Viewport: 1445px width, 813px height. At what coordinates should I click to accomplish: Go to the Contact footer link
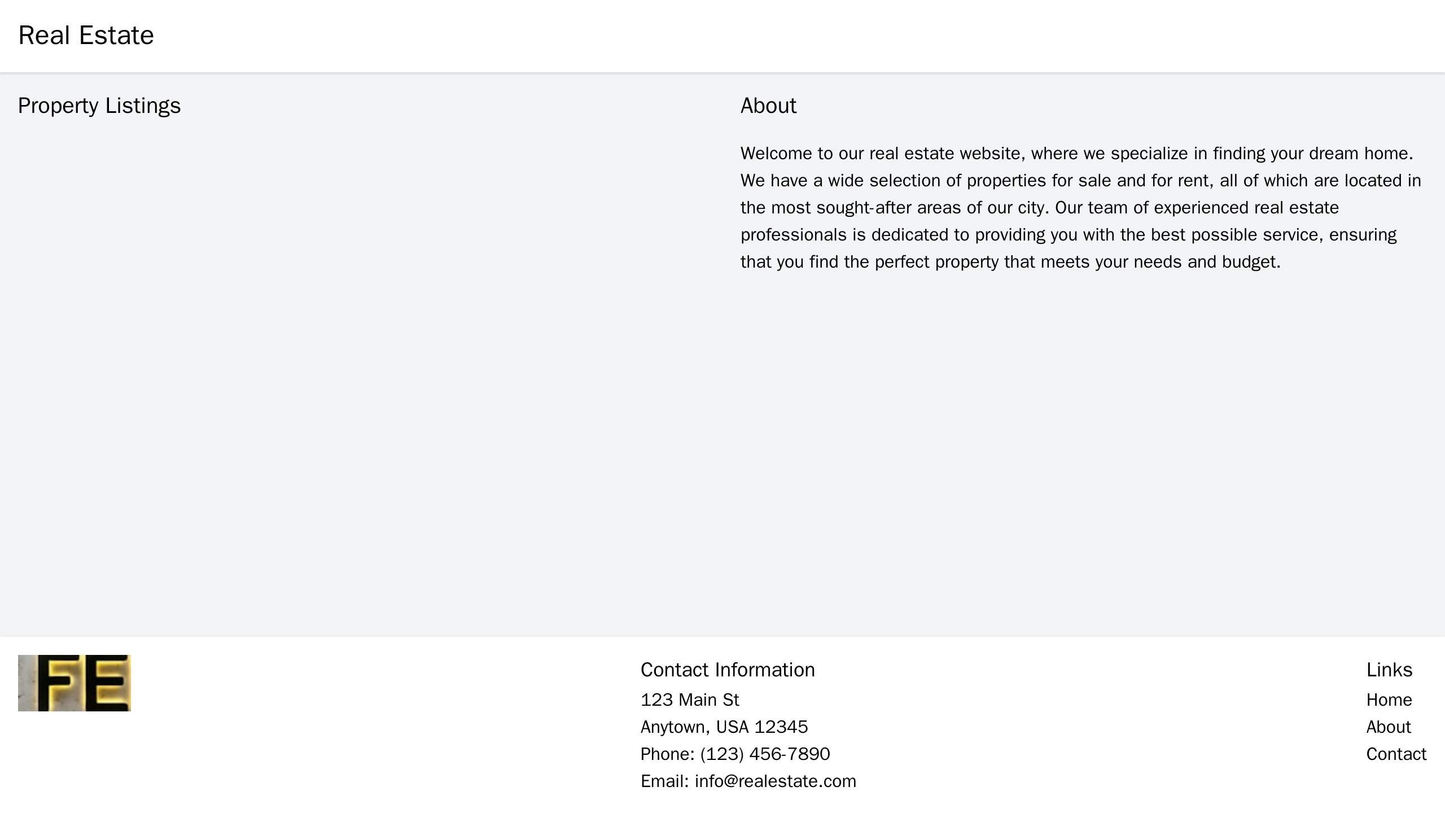(1395, 754)
